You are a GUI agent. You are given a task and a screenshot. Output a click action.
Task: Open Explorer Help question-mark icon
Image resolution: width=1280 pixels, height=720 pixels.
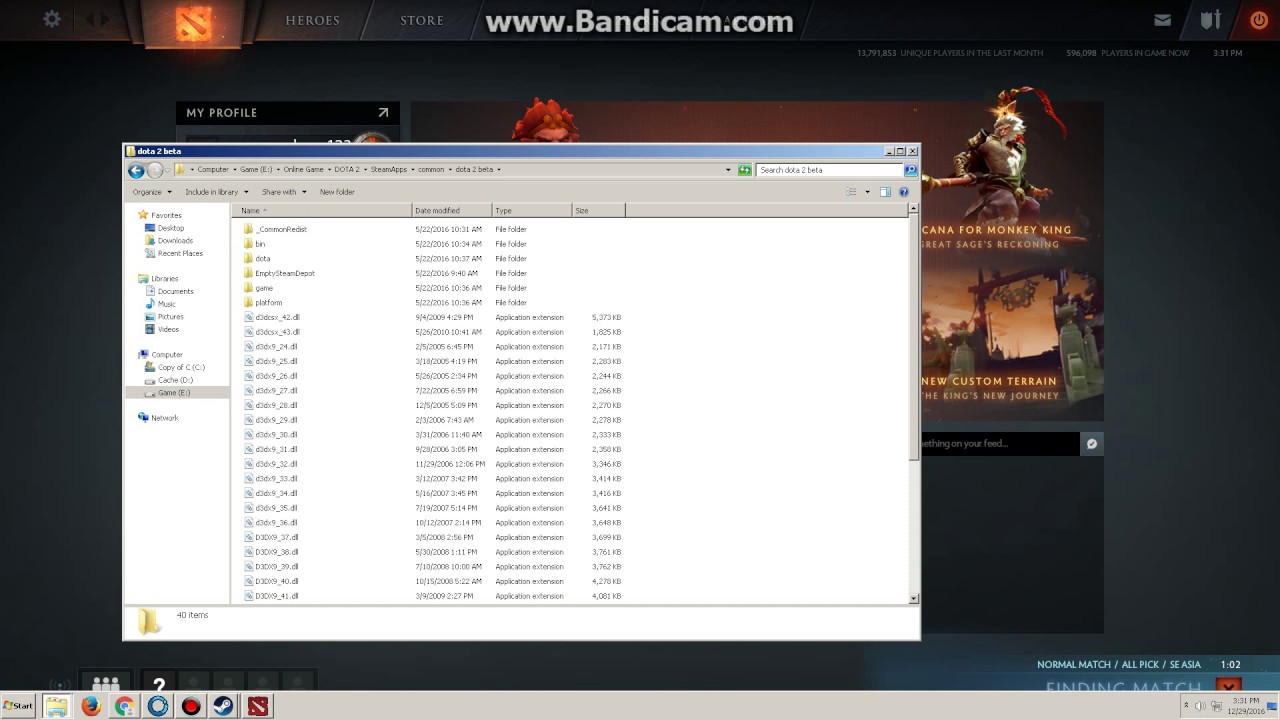click(x=903, y=192)
